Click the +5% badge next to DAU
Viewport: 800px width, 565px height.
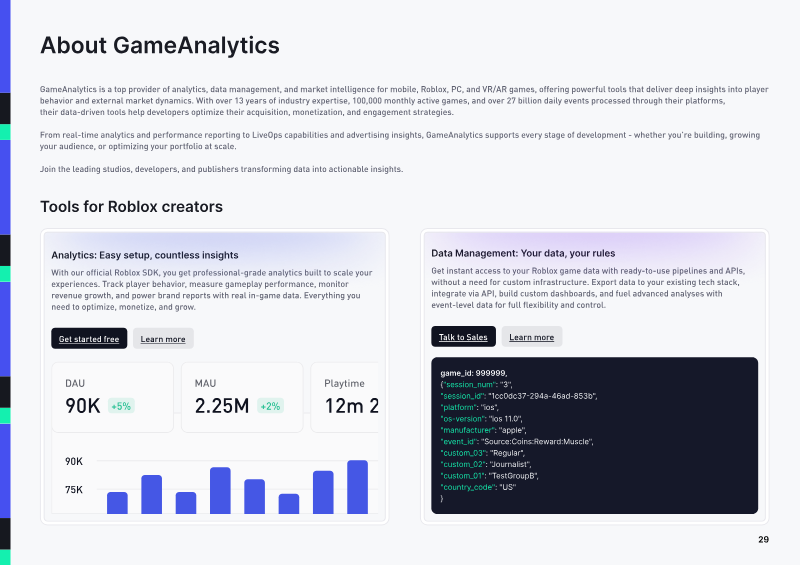[121, 406]
